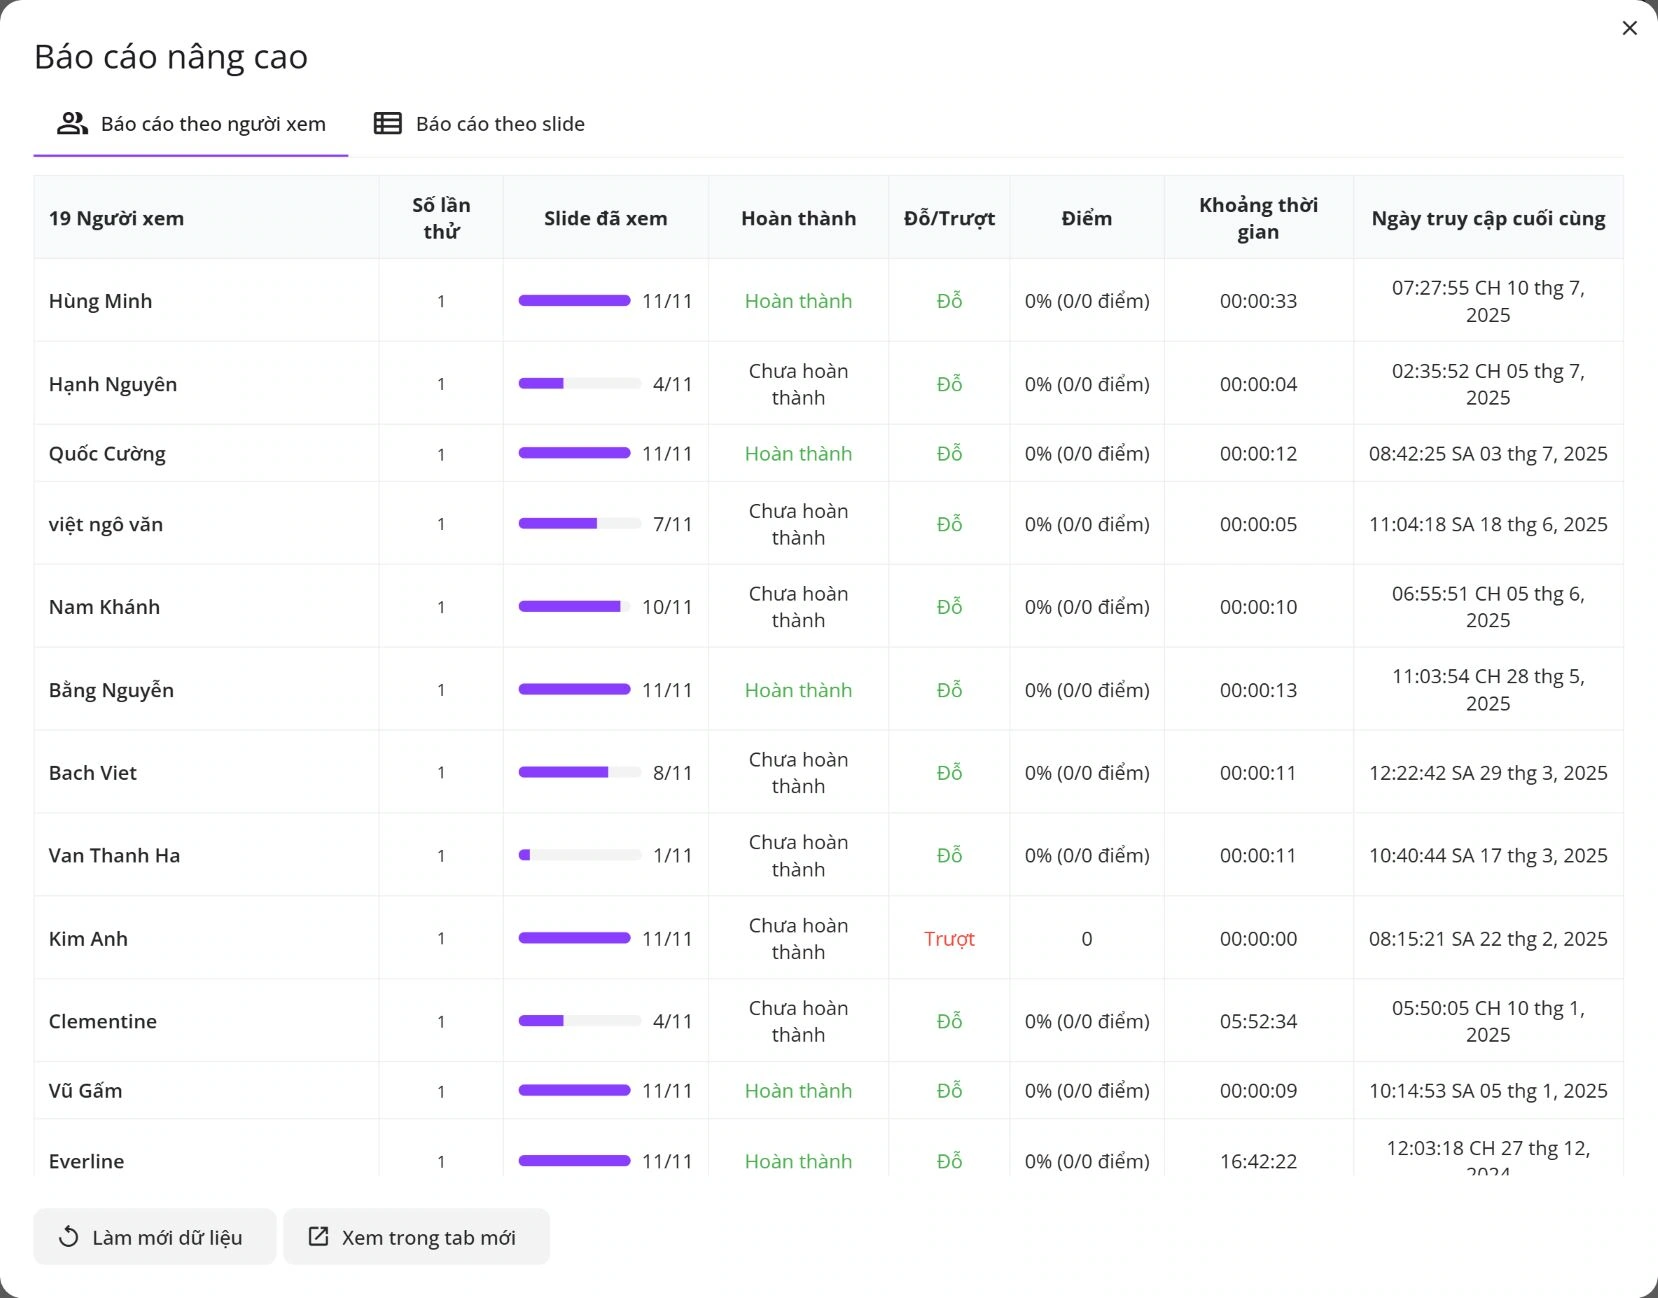Click the red Trượt status for Kim Anh
Screen dimensions: 1658x1298
click(948, 939)
